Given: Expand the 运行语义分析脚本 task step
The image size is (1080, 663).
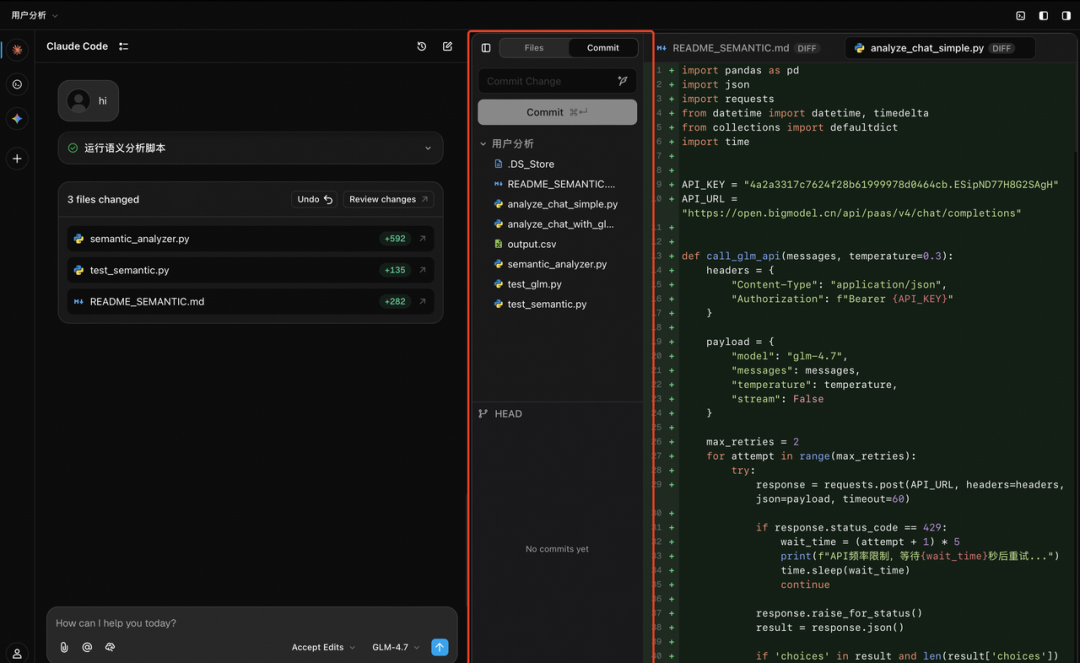Looking at the screenshot, I should tap(250, 148).
